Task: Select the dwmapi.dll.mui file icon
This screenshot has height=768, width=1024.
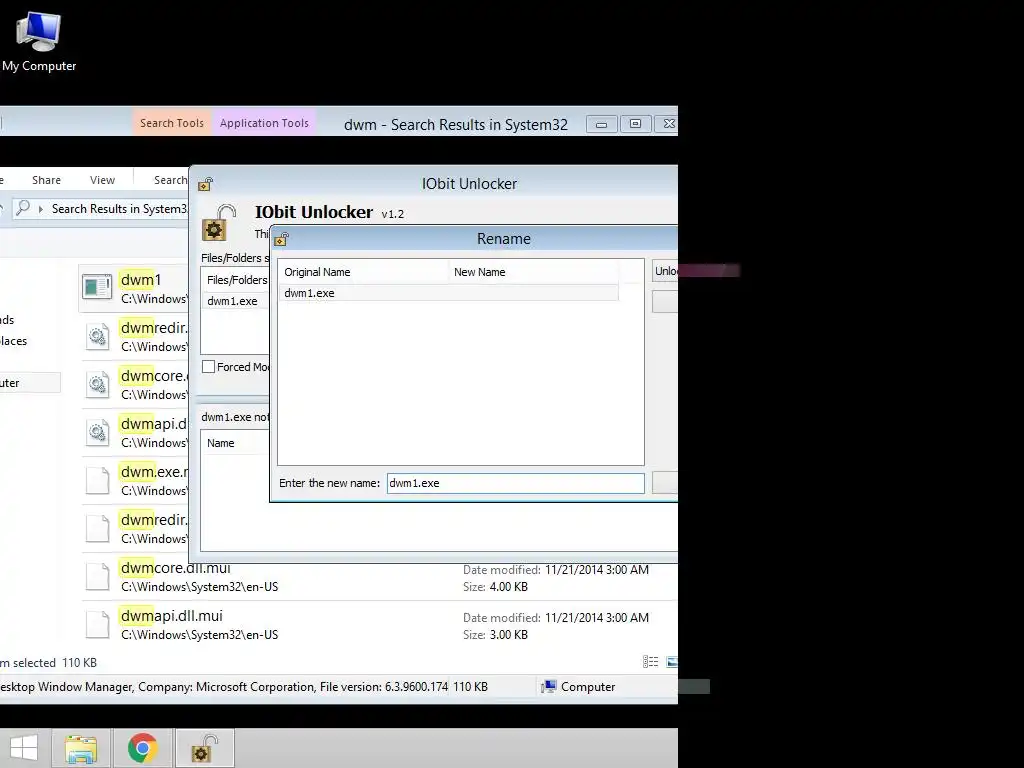Action: coord(97,624)
